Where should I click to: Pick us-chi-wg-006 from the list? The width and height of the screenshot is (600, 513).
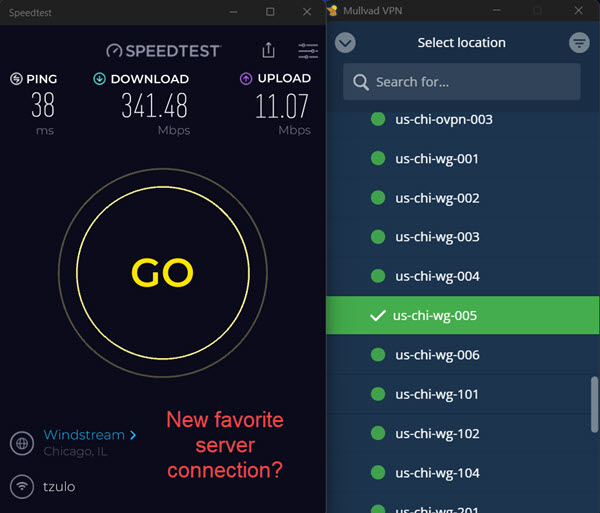coord(437,355)
